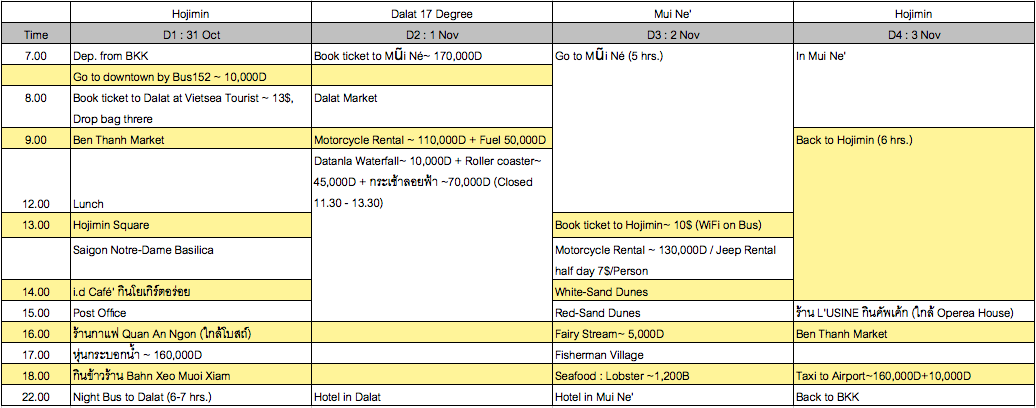Click the 'Seafood : Lobster ~1,200B' cell
The width and height of the screenshot is (1036, 408).
tap(673, 375)
